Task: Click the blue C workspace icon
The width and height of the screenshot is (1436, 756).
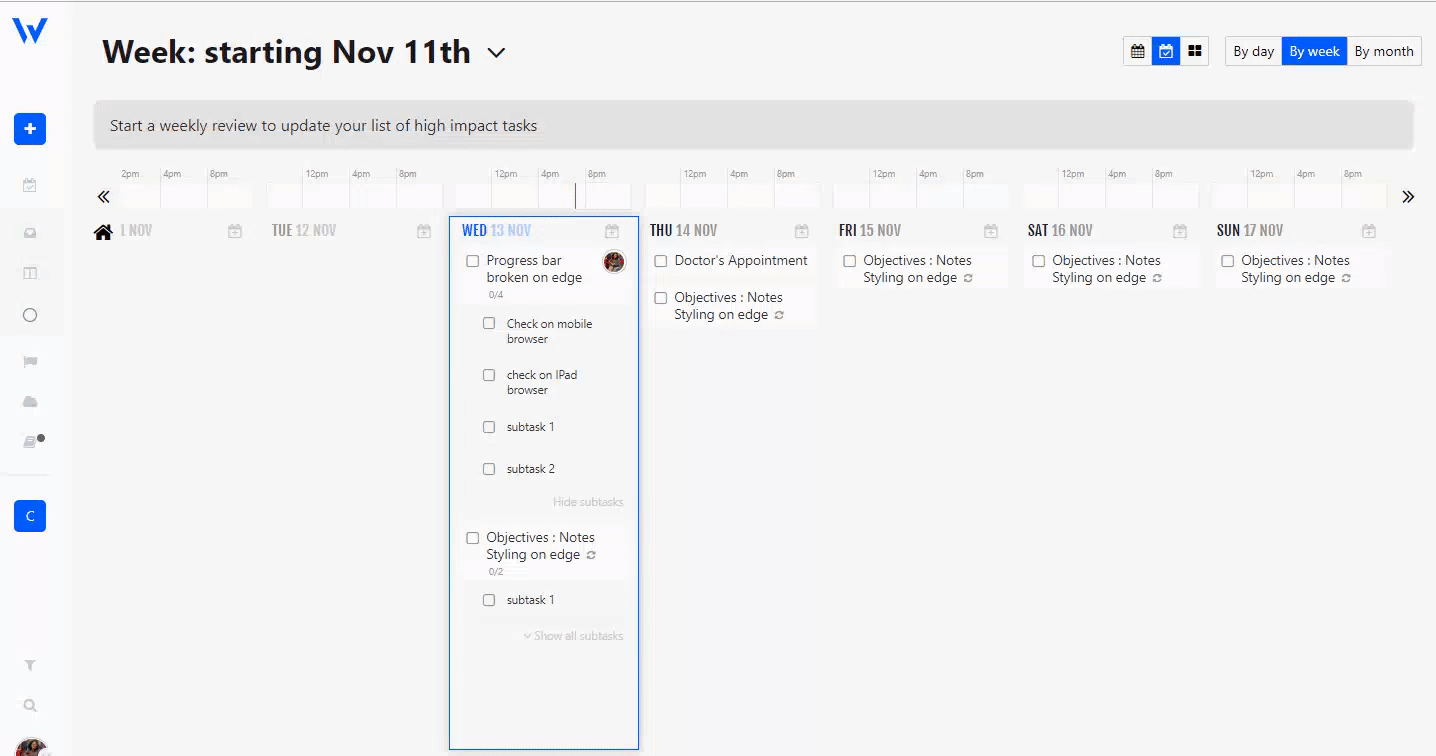Action: pyautogui.click(x=29, y=515)
